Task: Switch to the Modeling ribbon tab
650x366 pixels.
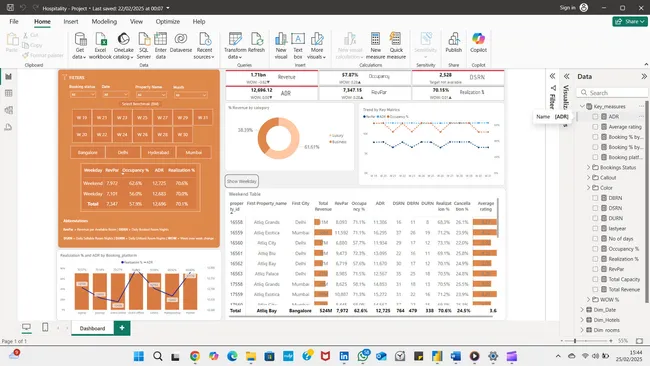Action: 104,22
